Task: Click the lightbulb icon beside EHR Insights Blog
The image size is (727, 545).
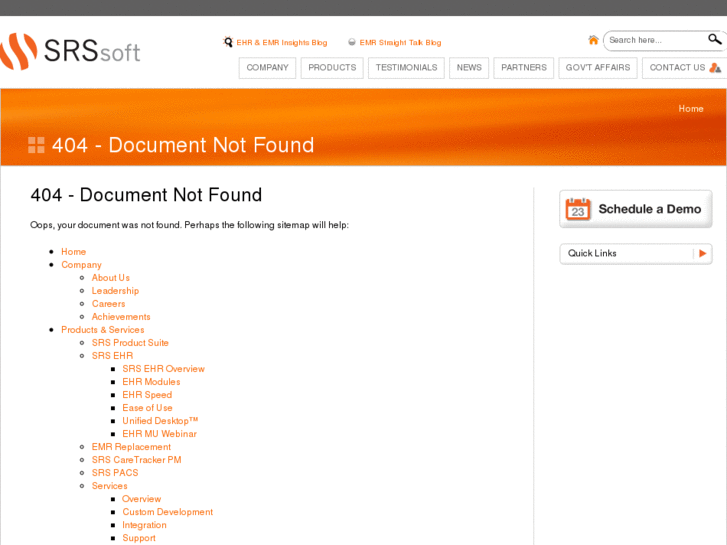Action: pos(228,42)
